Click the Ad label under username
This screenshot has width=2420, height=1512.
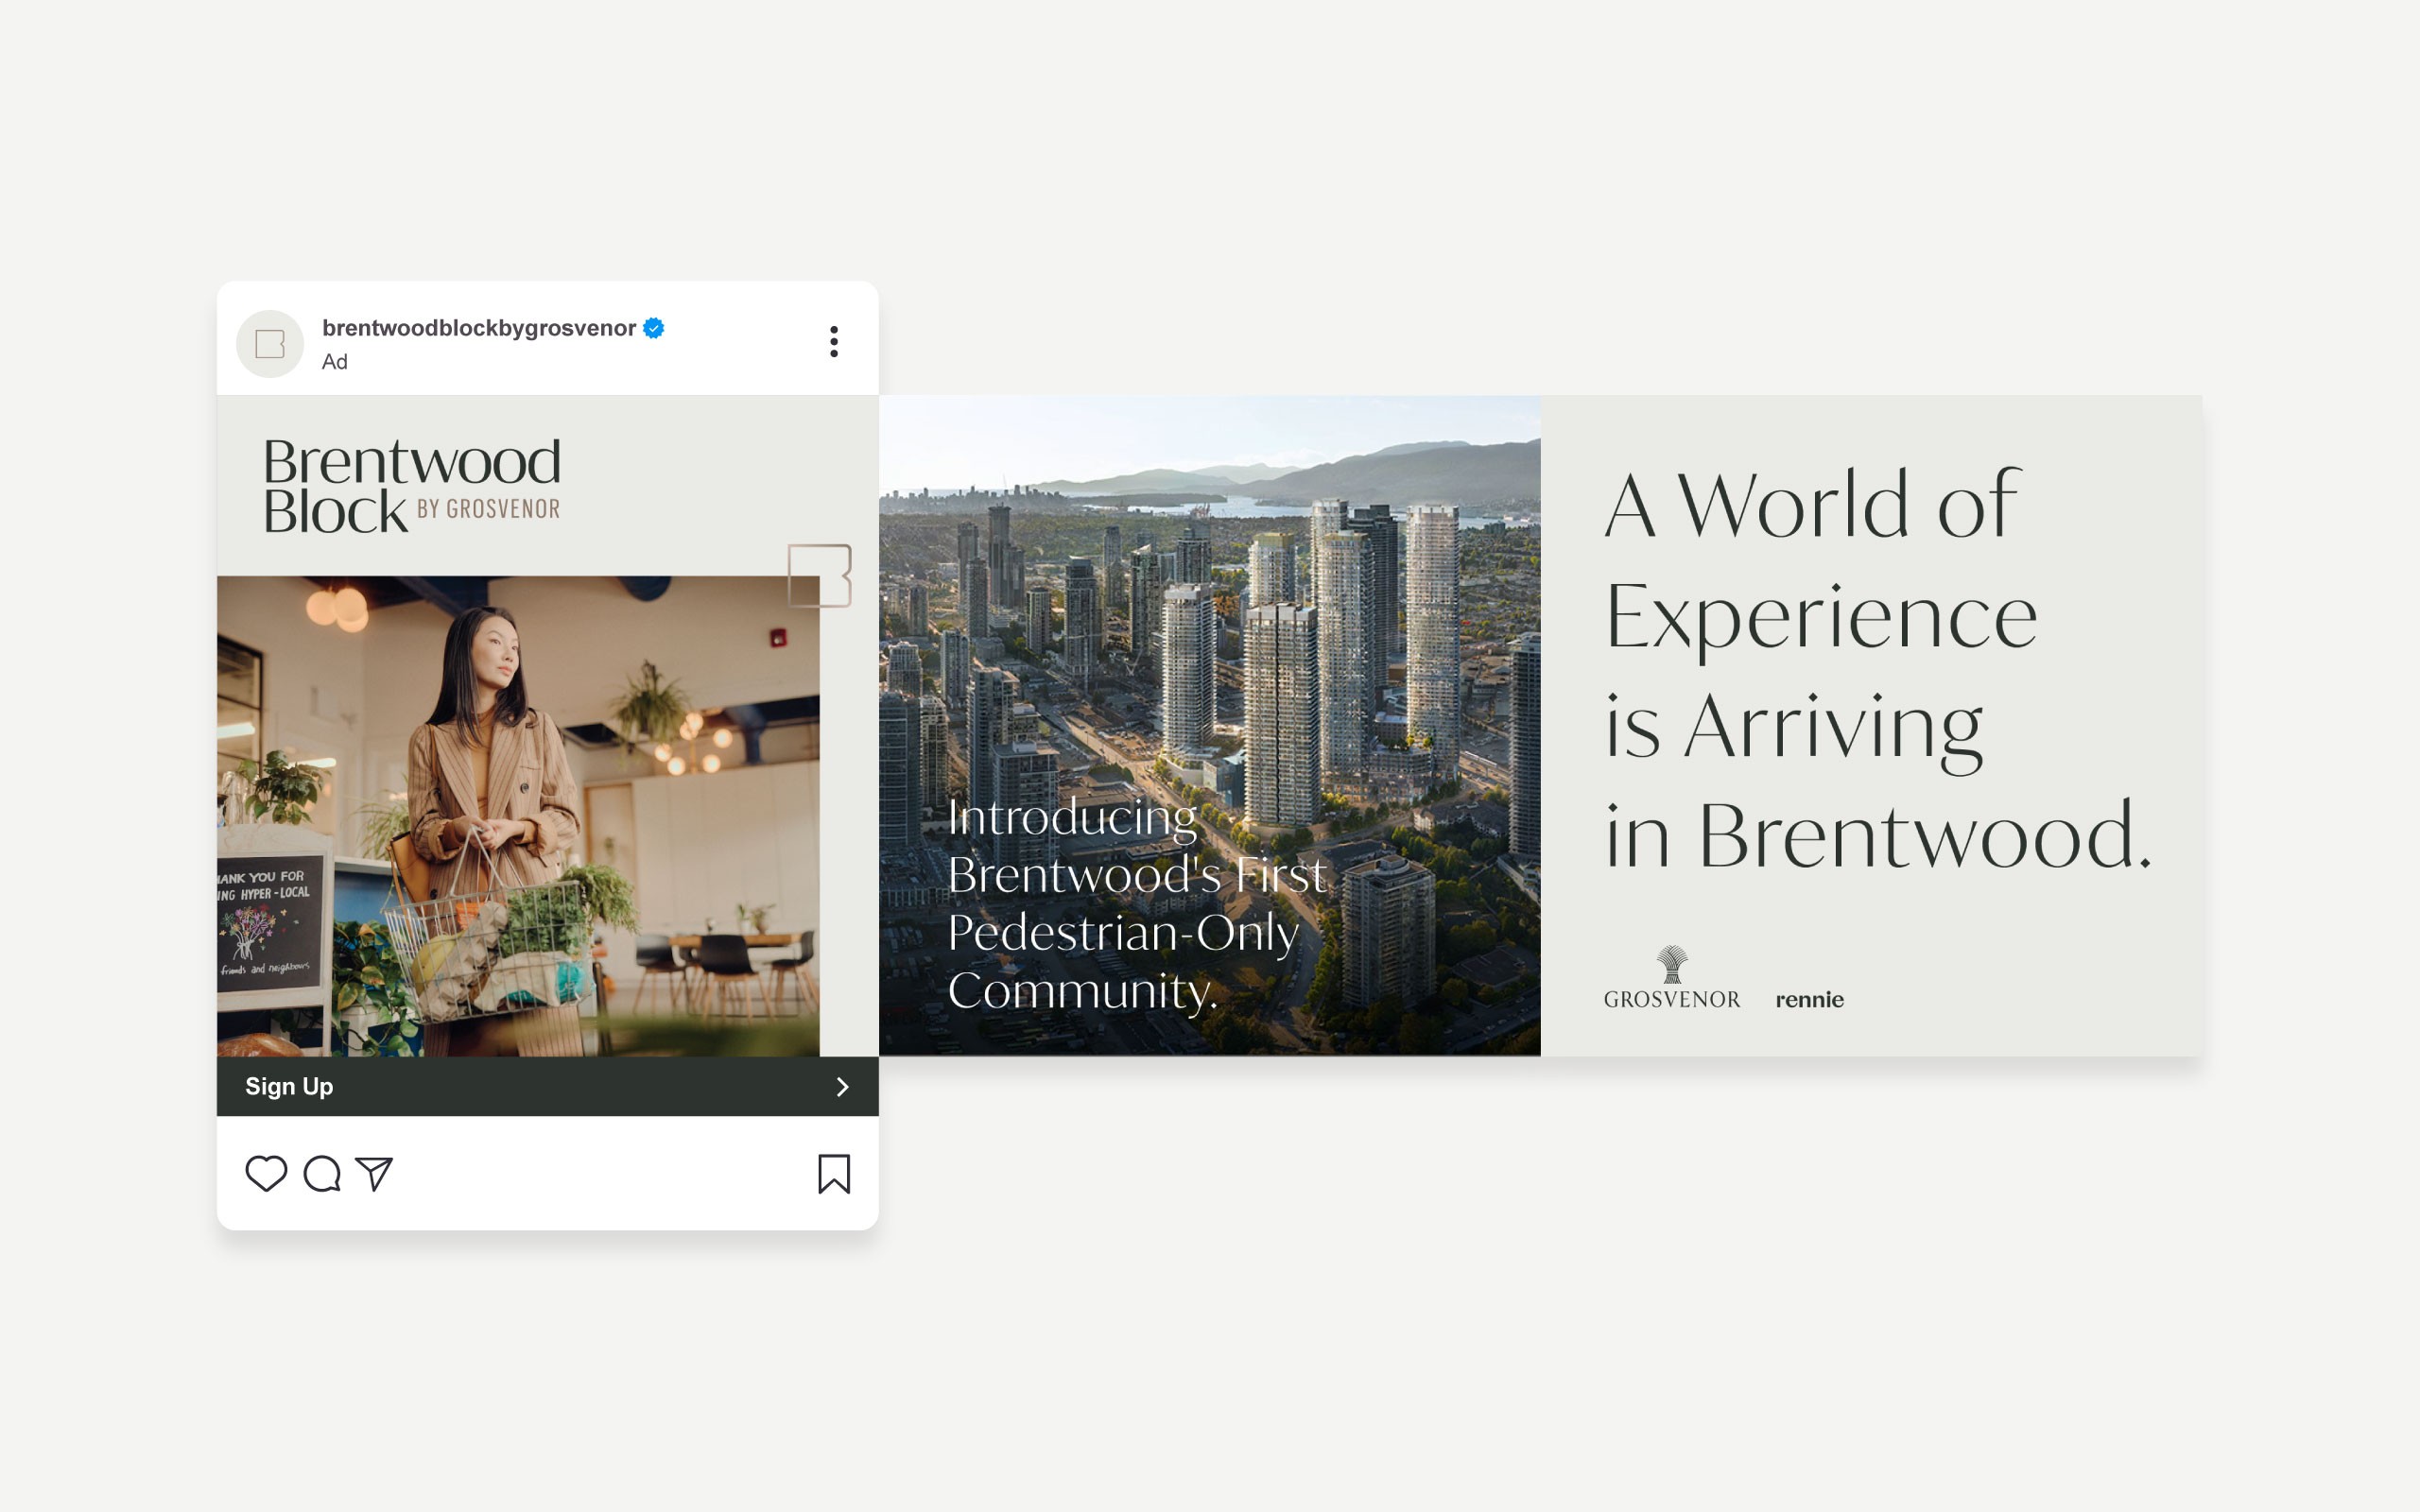click(334, 362)
